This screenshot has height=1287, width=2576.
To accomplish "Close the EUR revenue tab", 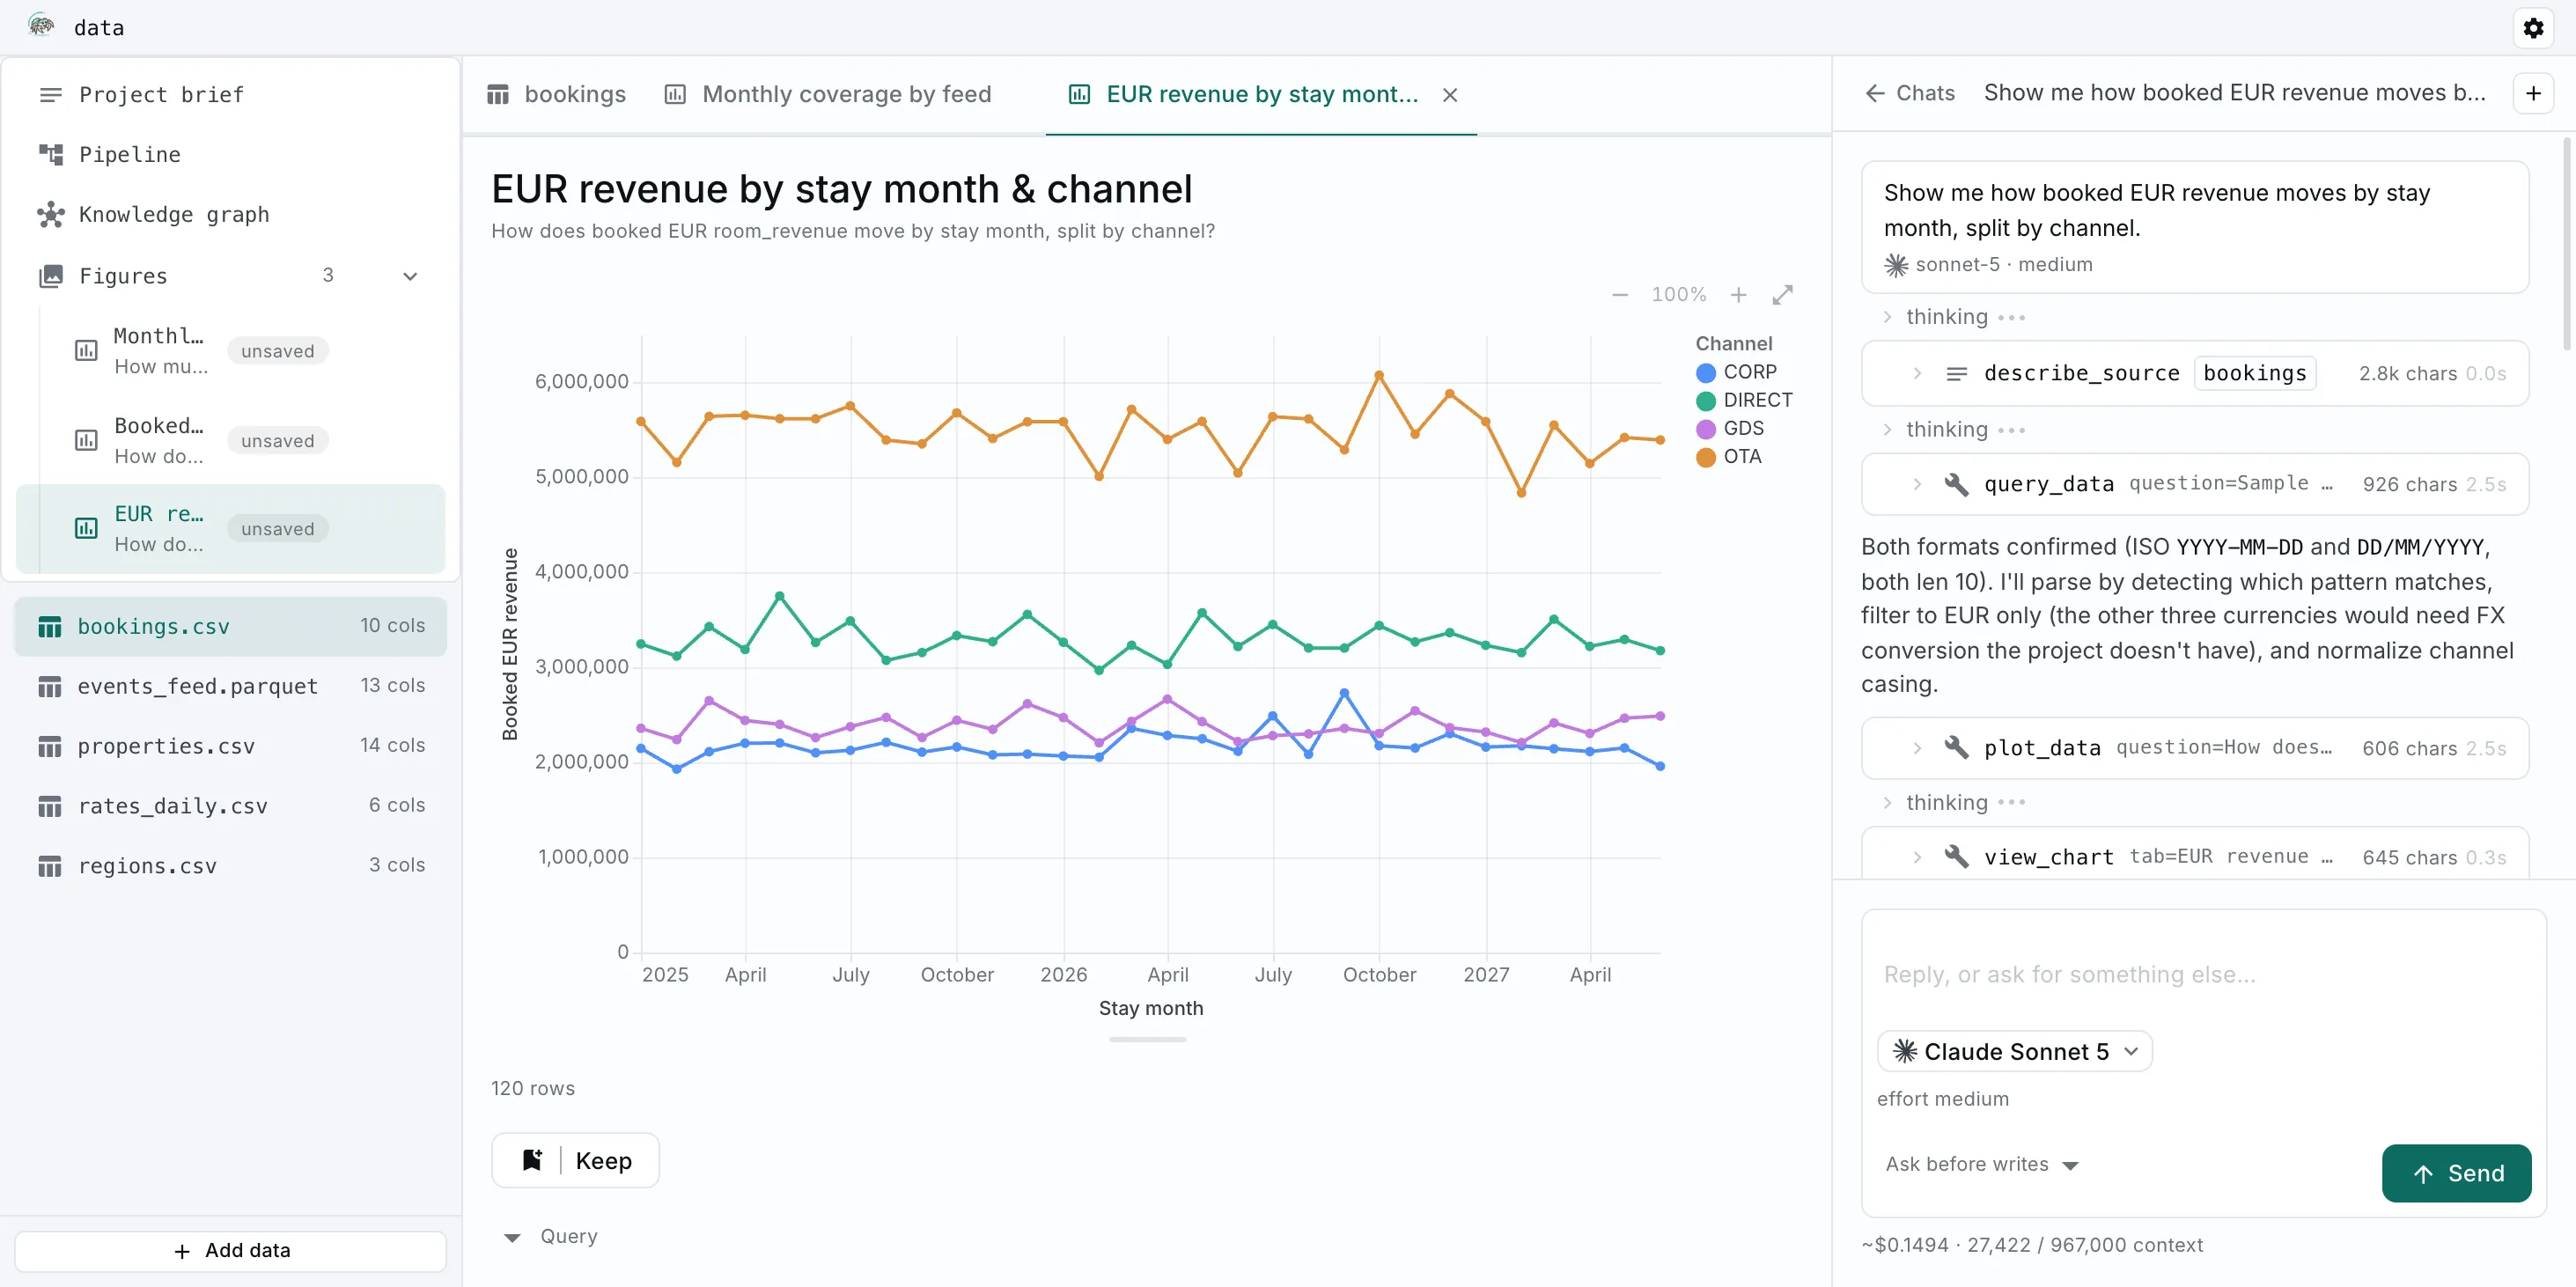I will 1450,95.
